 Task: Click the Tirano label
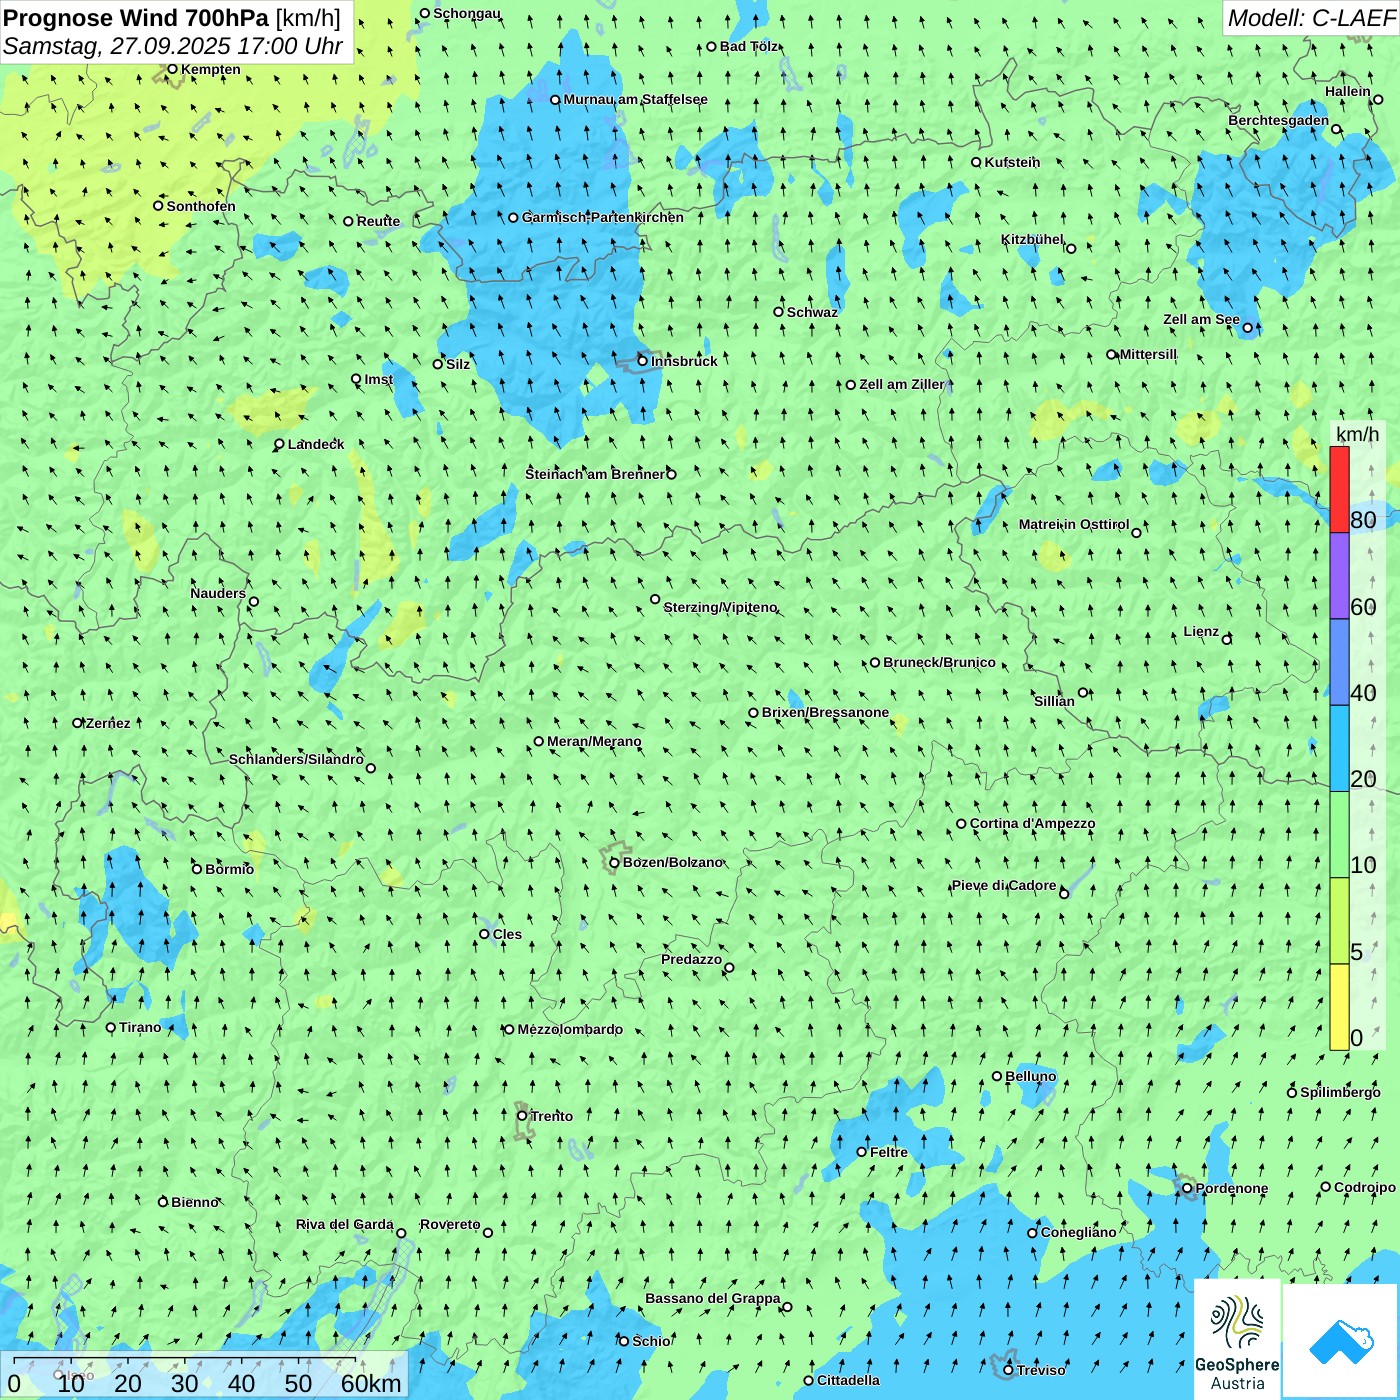pos(140,1027)
